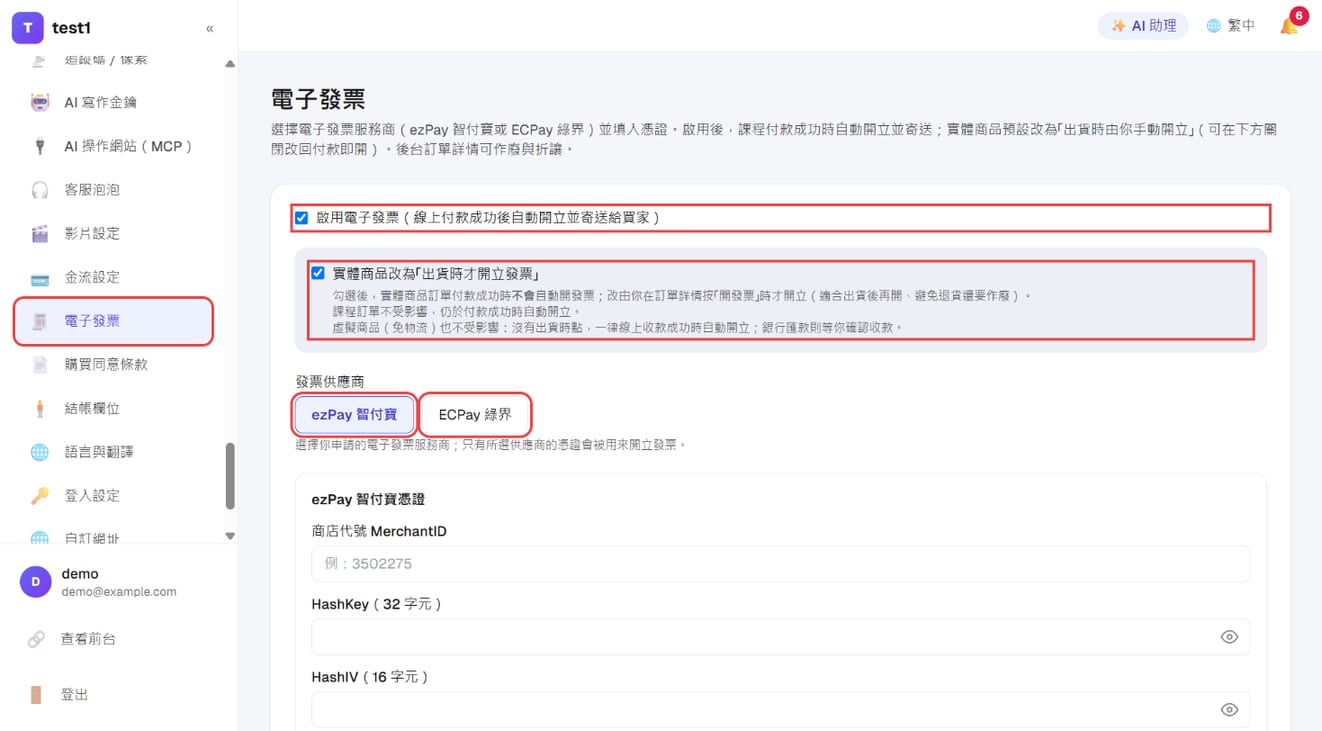Select ECPay 綠界 provider
This screenshot has height=731, width=1322.
coord(475,414)
